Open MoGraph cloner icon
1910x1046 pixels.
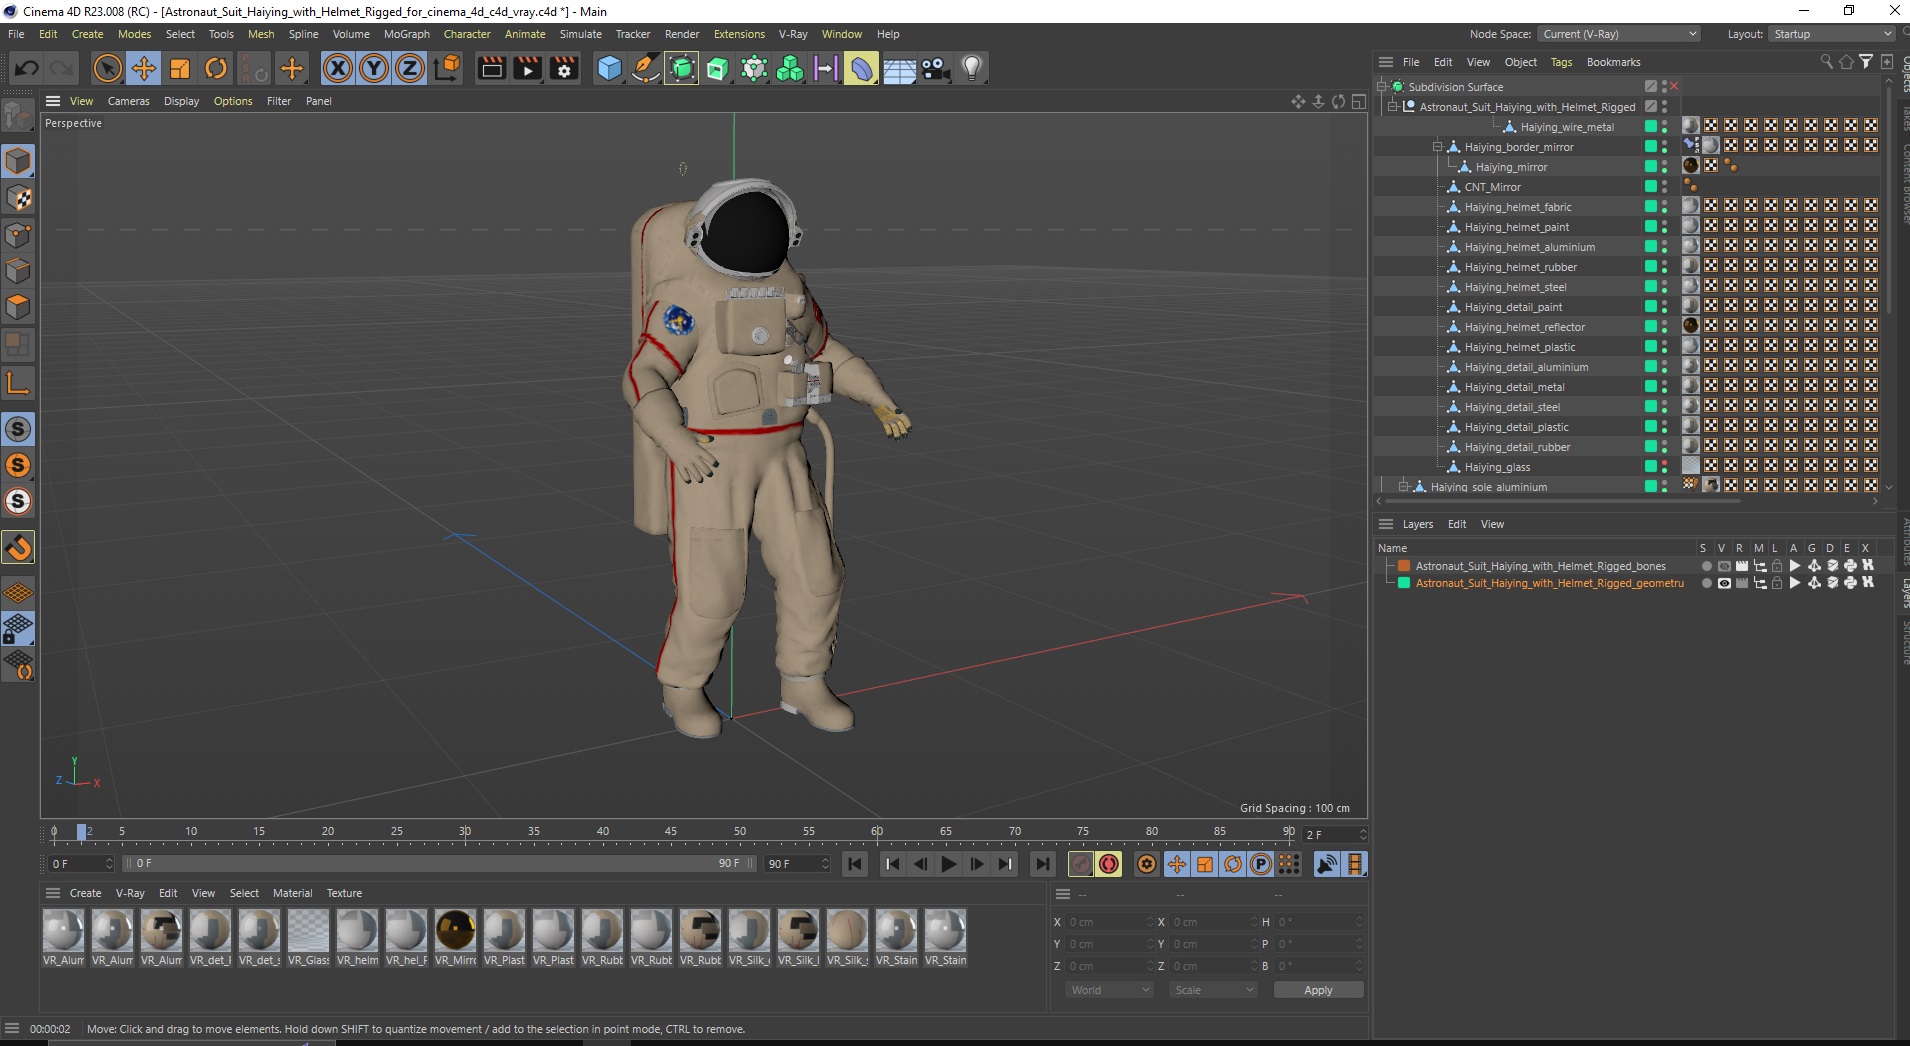click(790, 68)
